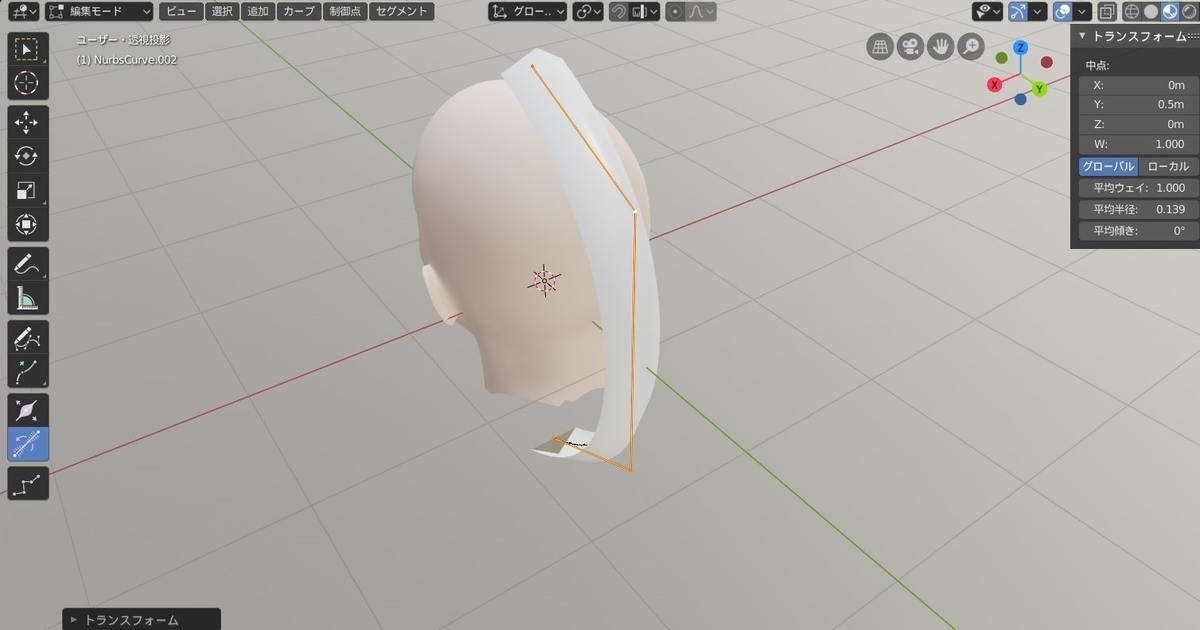The height and width of the screenshot is (630, 1200).
Task: Toggle snapping magnet
Action: pyautogui.click(x=619, y=12)
